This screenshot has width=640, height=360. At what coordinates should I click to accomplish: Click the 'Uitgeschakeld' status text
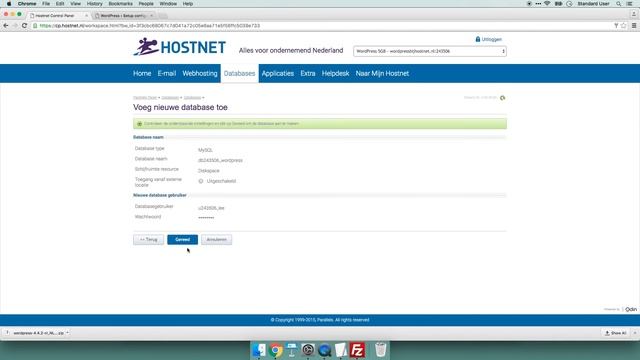(x=221, y=181)
